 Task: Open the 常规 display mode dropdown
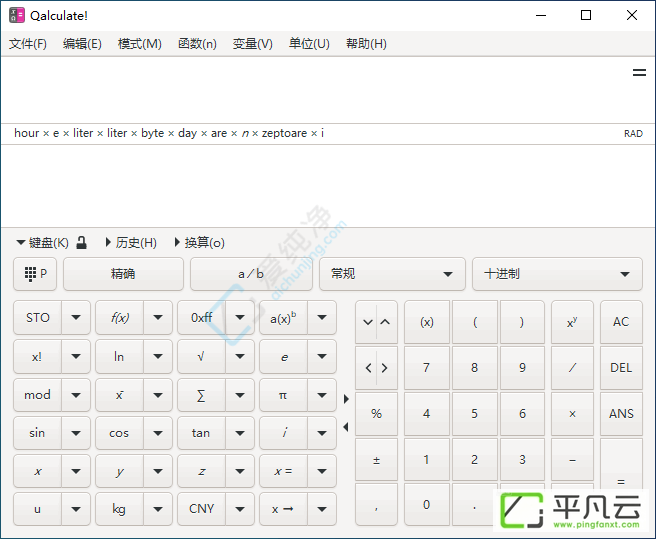click(392, 274)
